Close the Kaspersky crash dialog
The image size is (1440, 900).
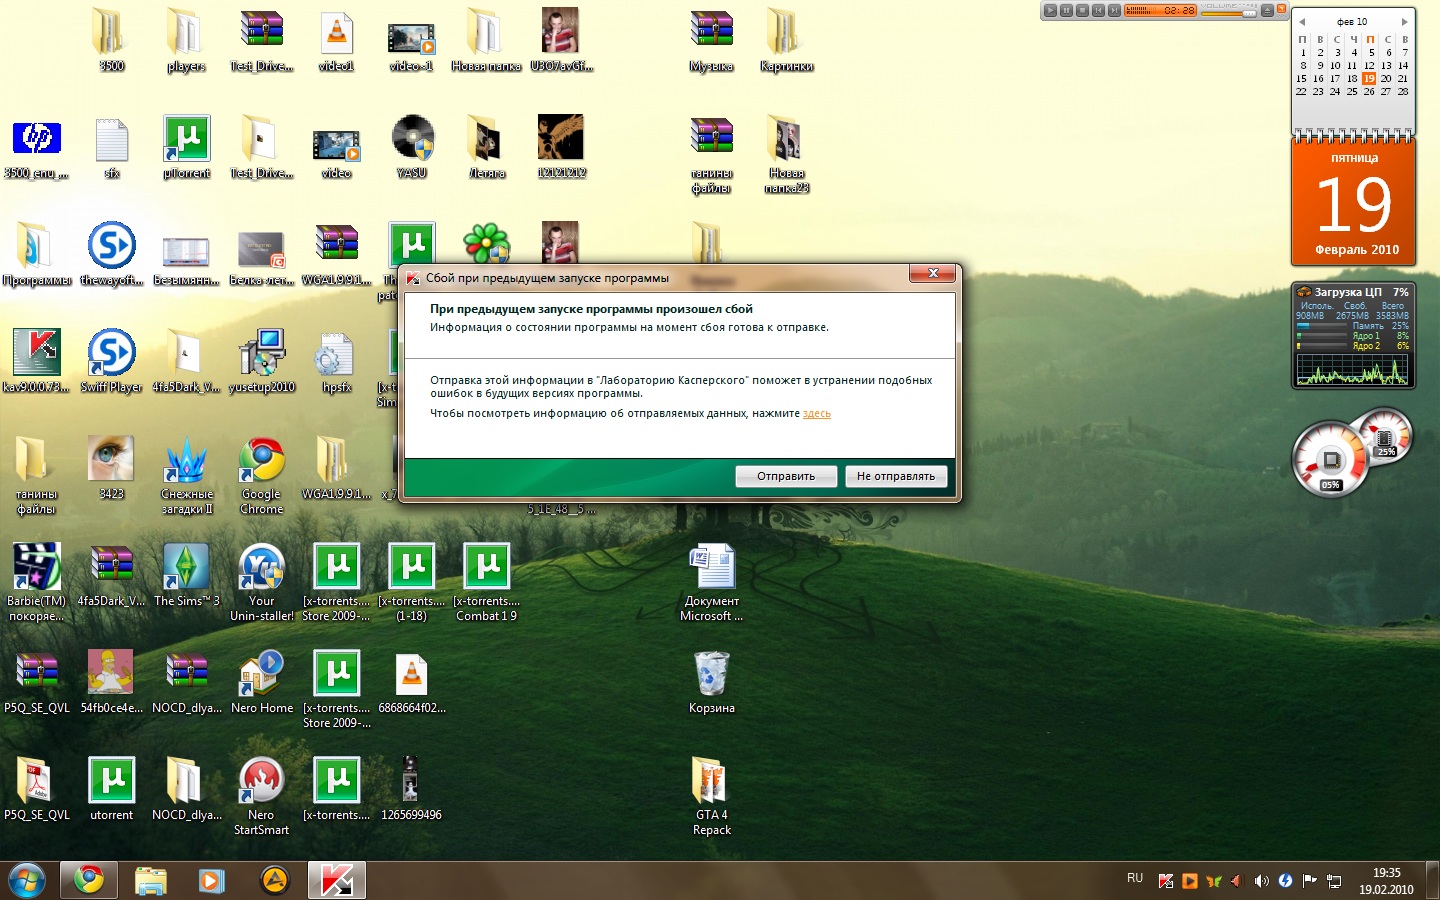coord(932,273)
